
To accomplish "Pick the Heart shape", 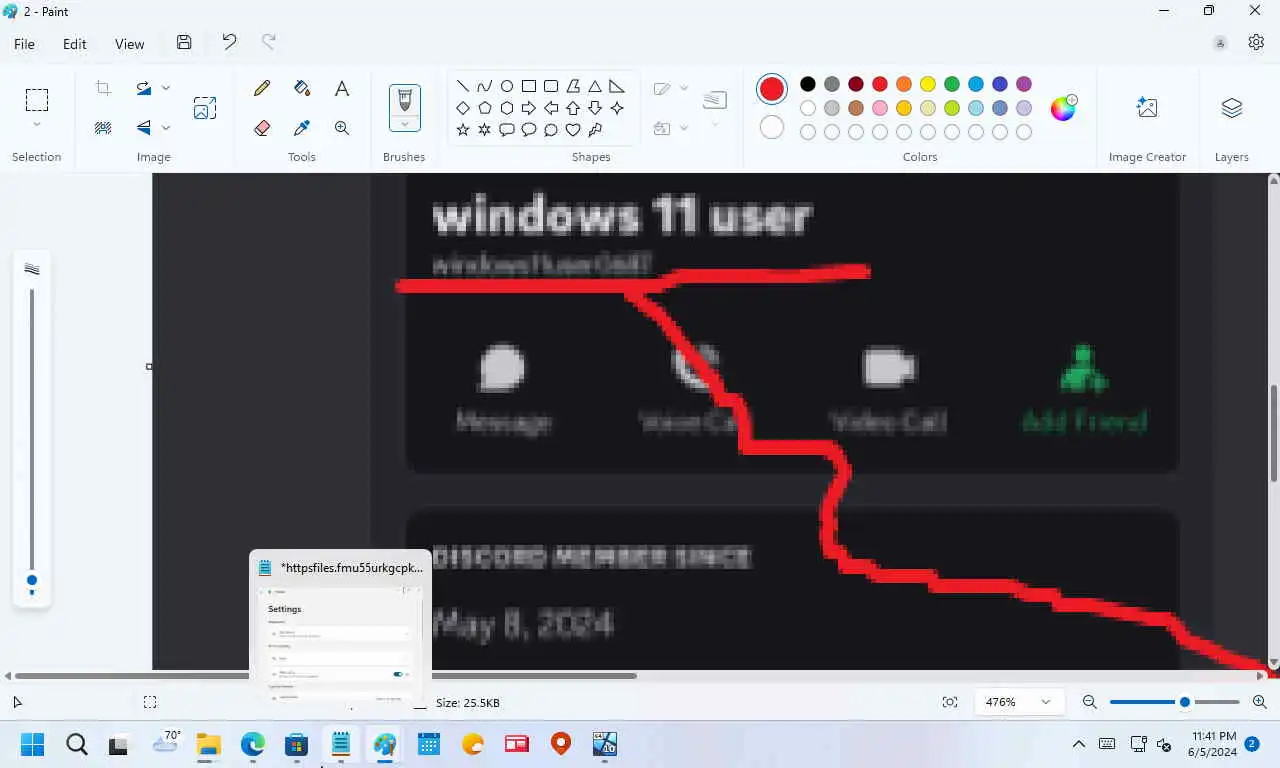I will tap(573, 130).
